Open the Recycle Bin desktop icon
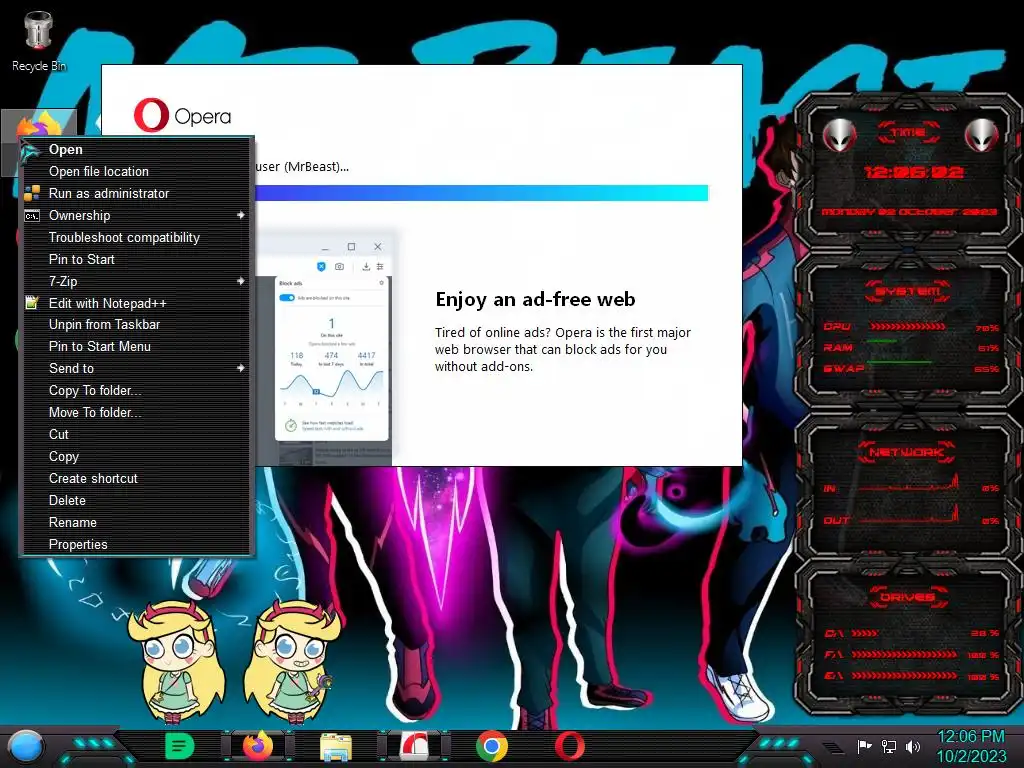 point(39,41)
